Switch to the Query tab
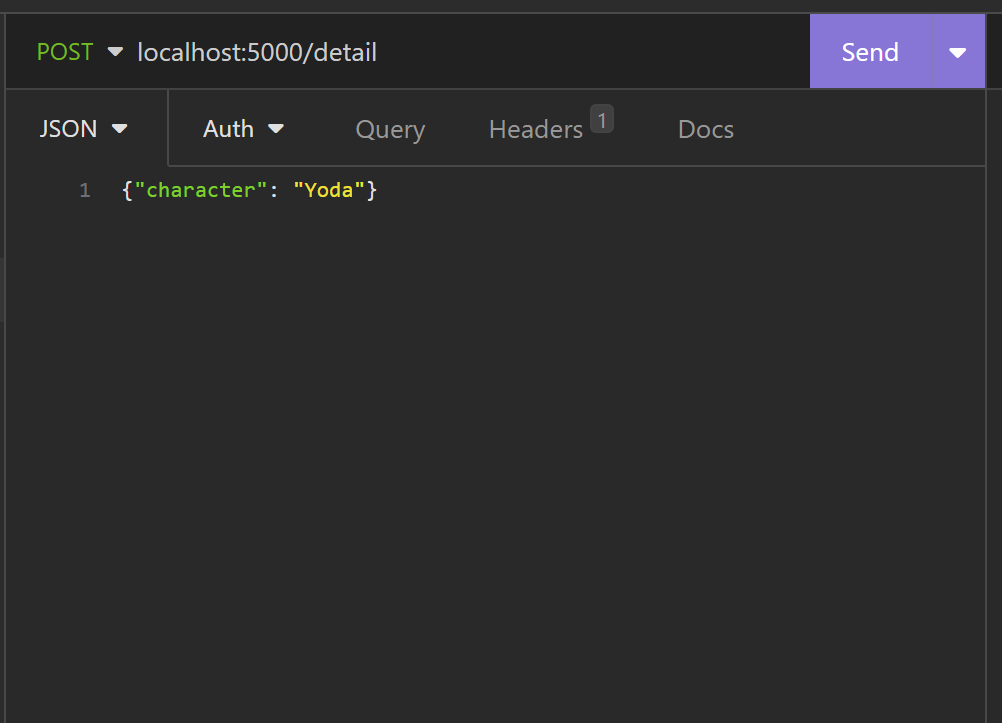Image resolution: width=1002 pixels, height=723 pixels. coord(390,130)
